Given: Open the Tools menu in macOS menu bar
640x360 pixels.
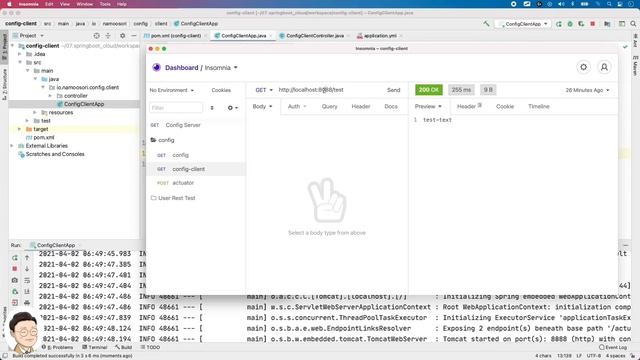Looking at the screenshot, I should click(x=105, y=4).
